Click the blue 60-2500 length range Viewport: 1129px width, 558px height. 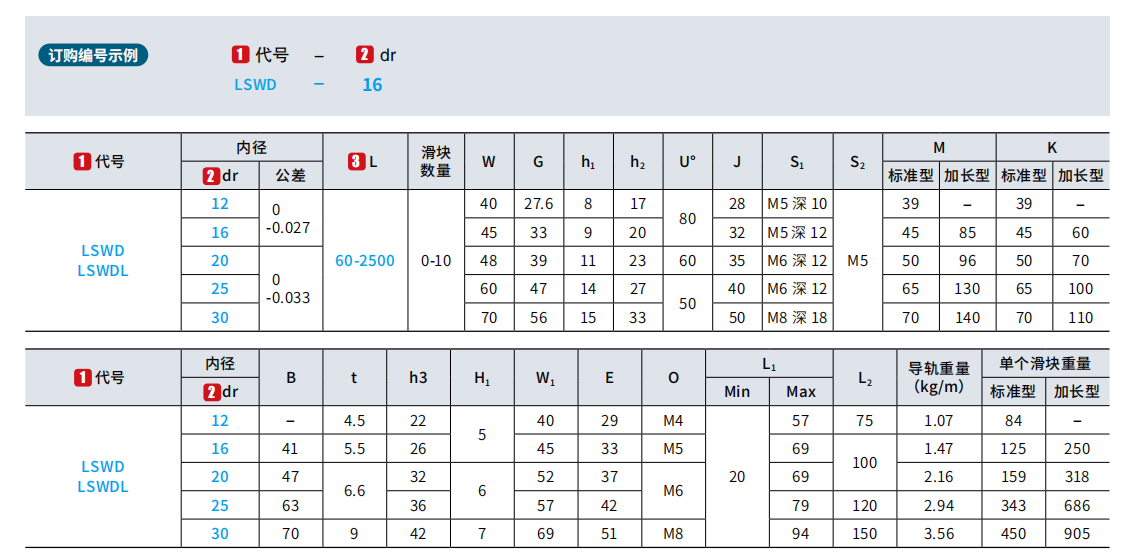pos(365,261)
